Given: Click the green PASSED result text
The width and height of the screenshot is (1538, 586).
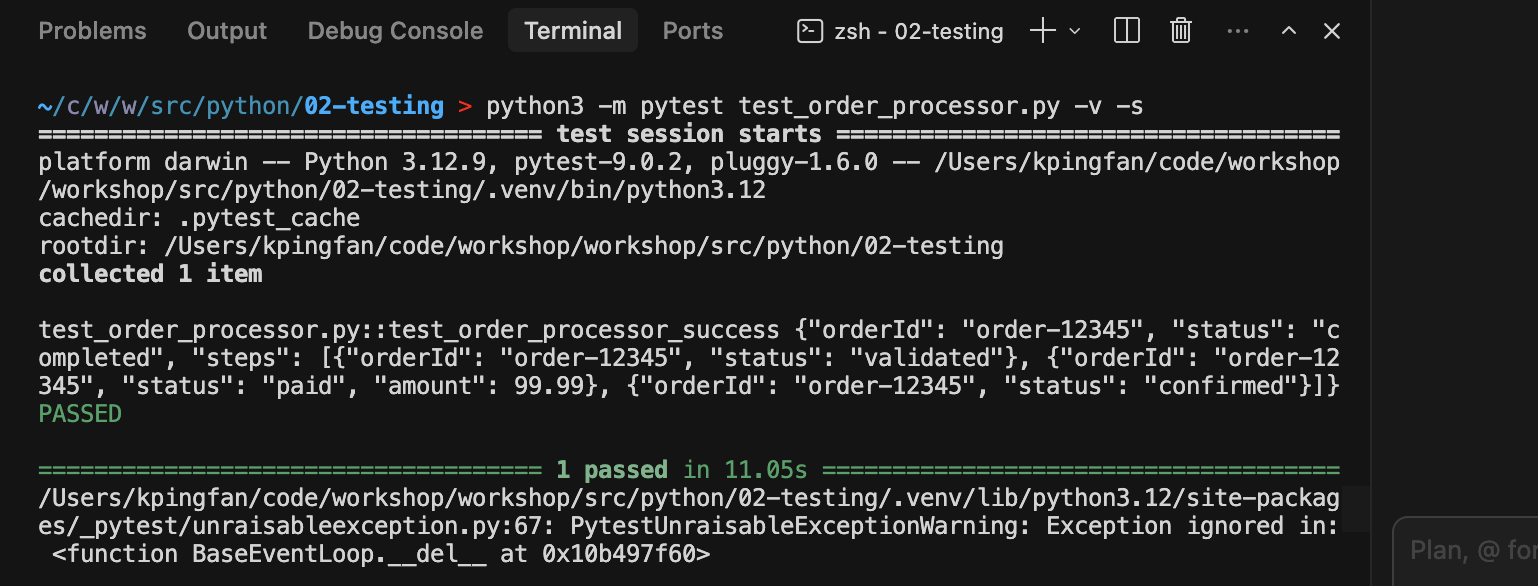Looking at the screenshot, I should coord(80,414).
